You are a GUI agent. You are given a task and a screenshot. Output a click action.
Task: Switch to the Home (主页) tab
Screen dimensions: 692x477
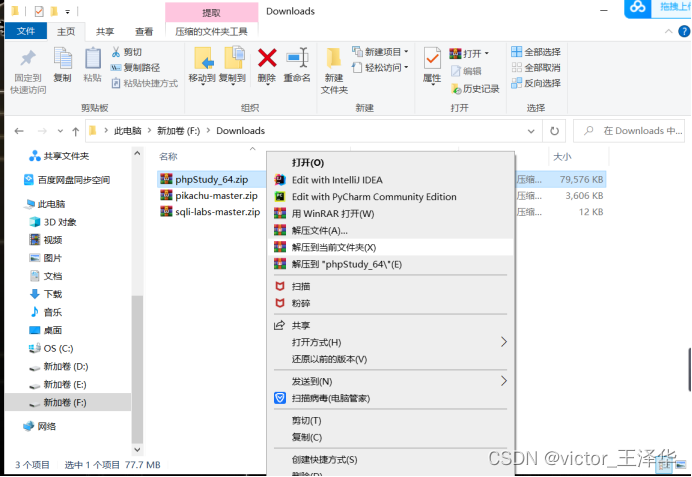66,31
